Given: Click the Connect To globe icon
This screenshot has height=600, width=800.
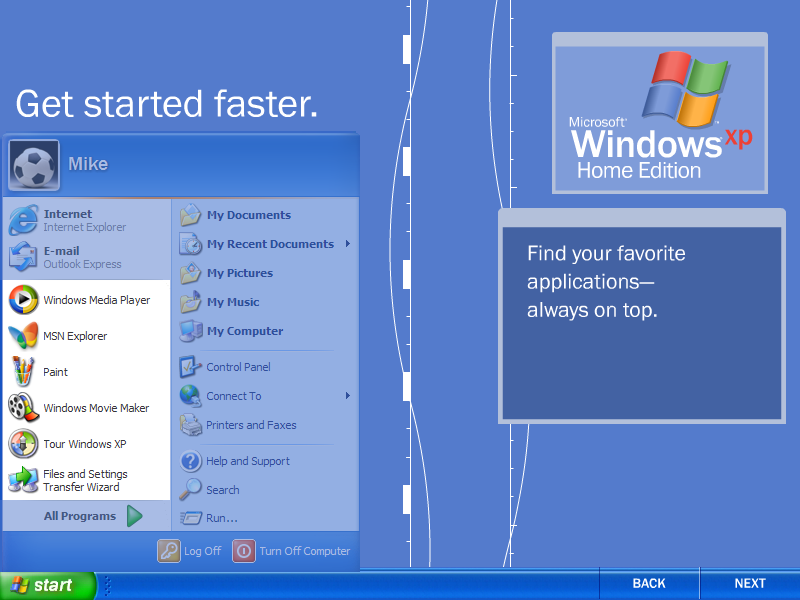Looking at the screenshot, I should click(x=190, y=396).
